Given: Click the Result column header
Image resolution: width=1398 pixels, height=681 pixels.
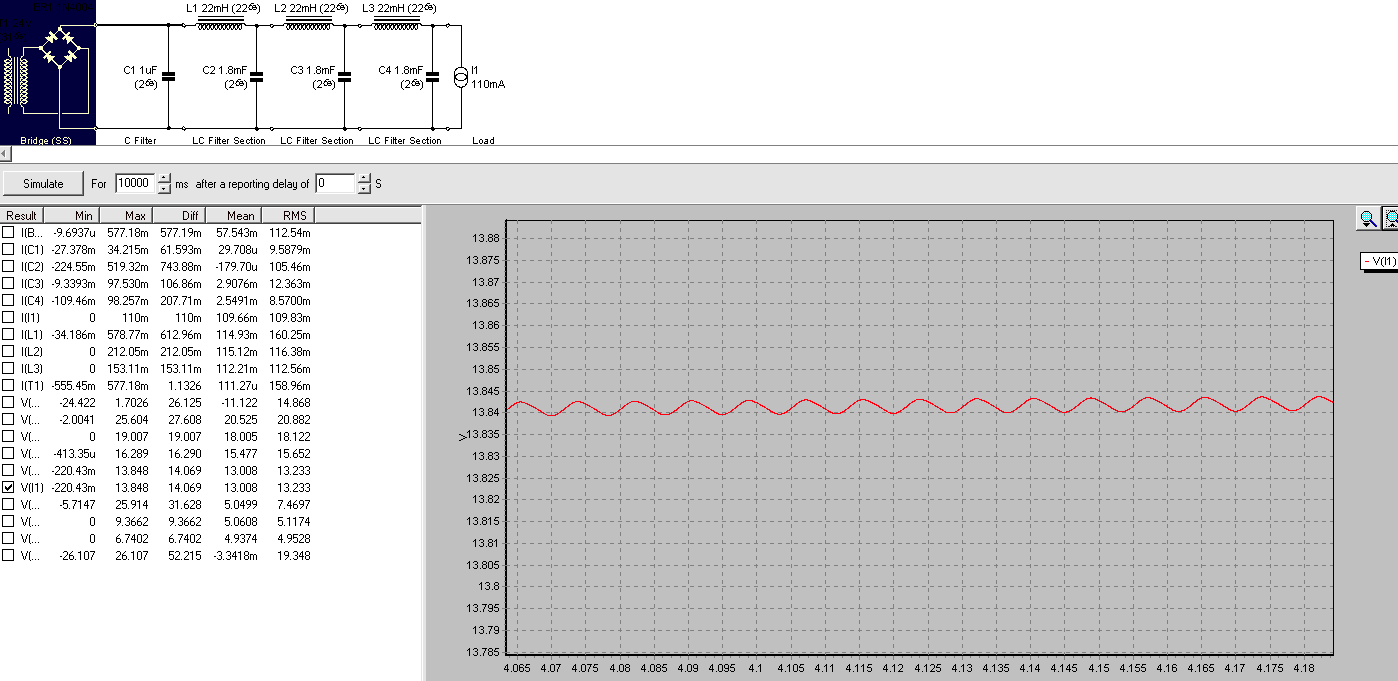Looking at the screenshot, I should (22, 215).
